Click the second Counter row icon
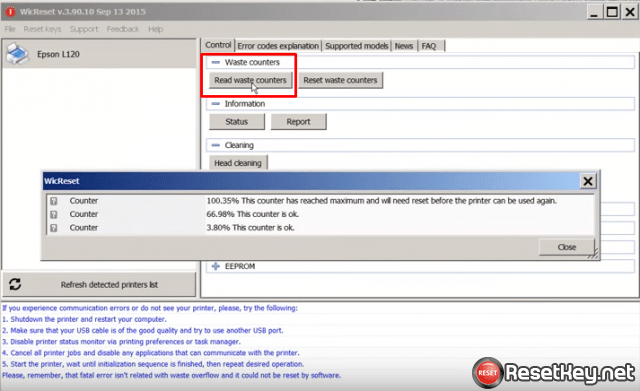This screenshot has height=391, width=640. click(x=54, y=214)
